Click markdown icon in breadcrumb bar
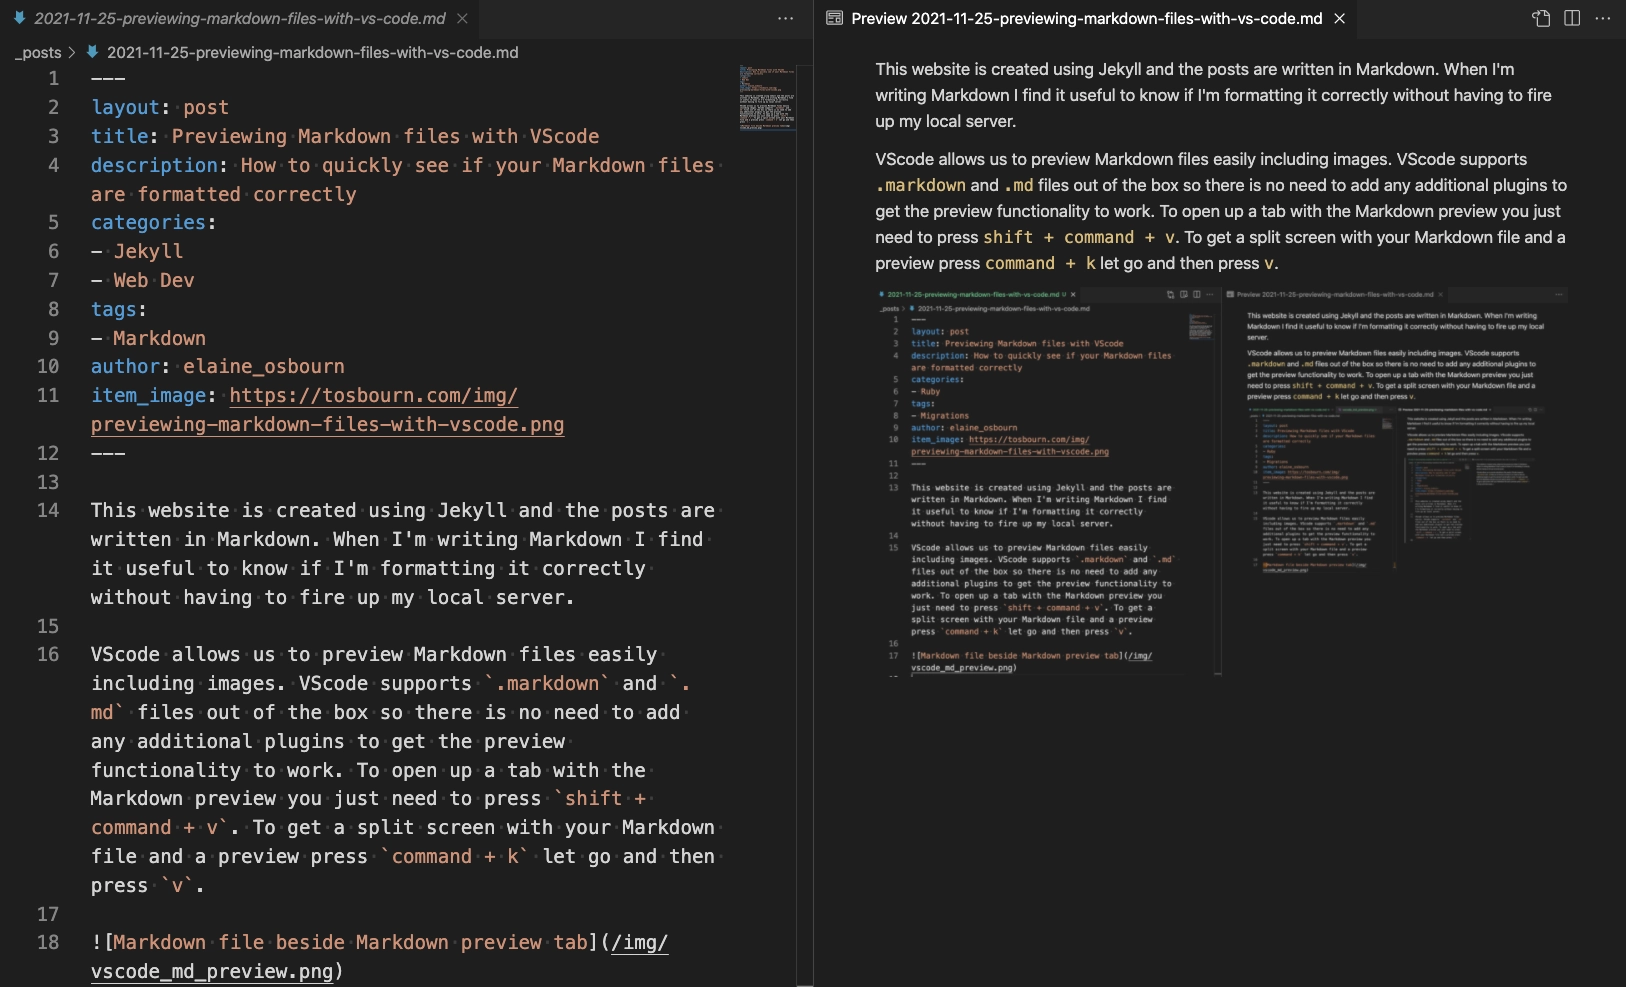 pos(92,52)
